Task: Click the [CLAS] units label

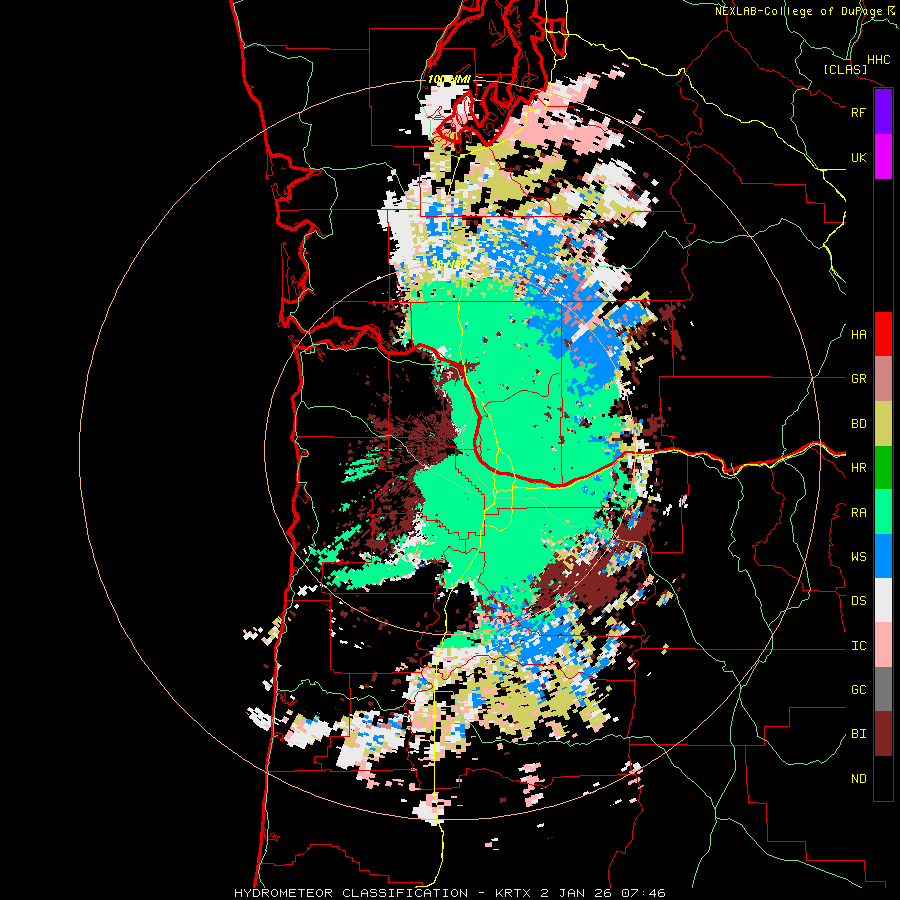Action: point(845,69)
